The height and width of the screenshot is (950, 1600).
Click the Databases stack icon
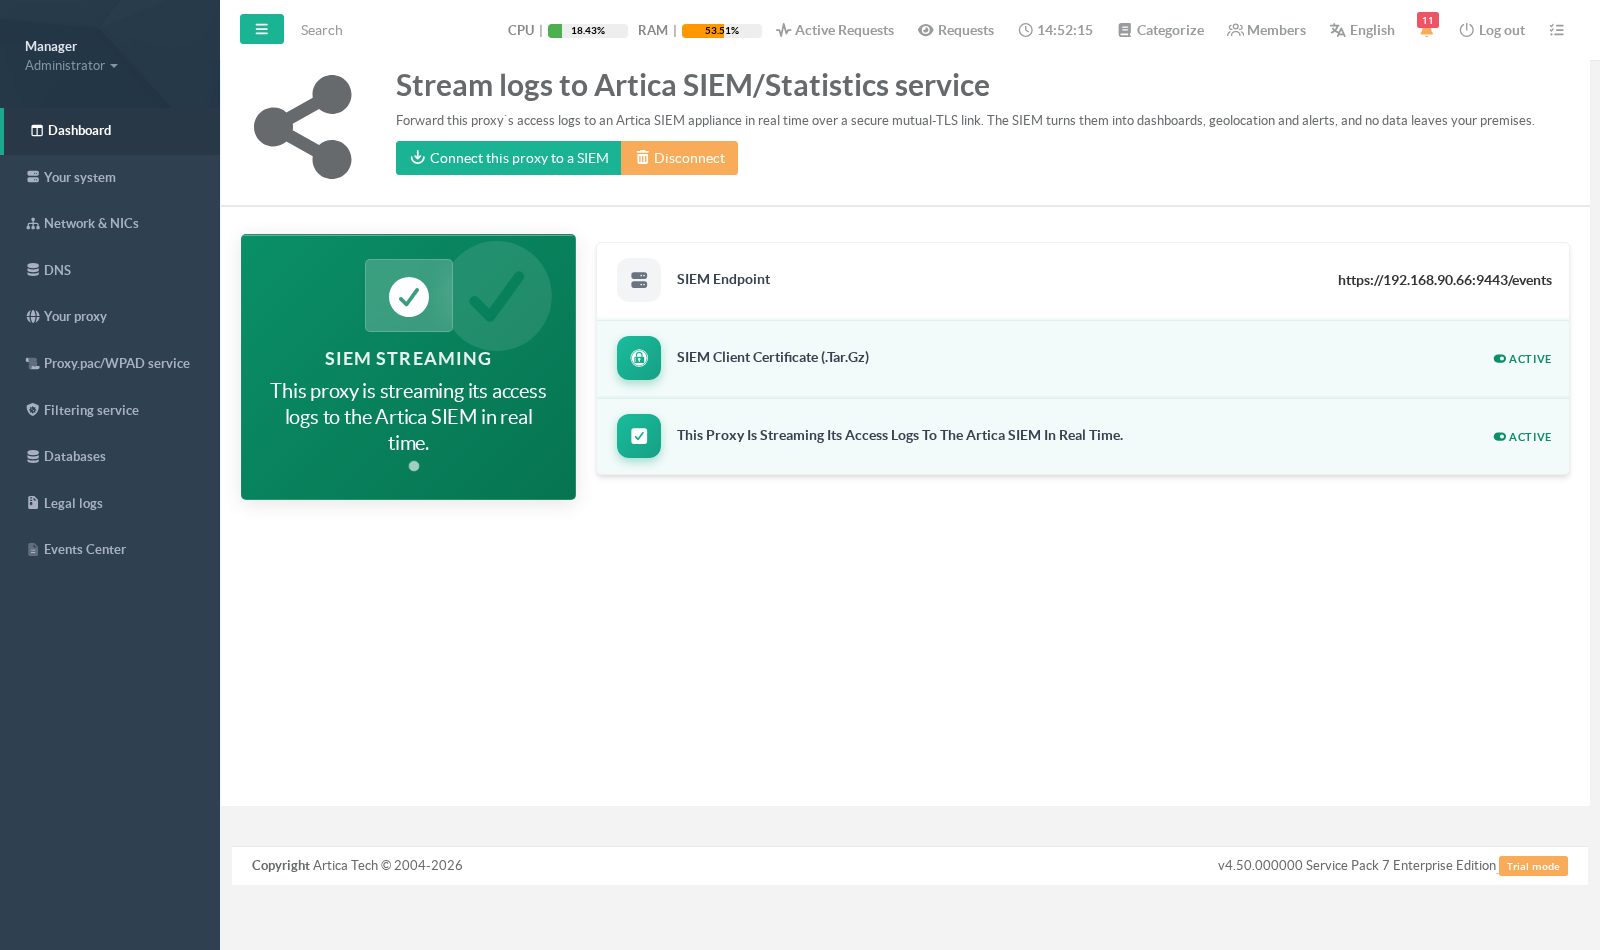point(33,456)
